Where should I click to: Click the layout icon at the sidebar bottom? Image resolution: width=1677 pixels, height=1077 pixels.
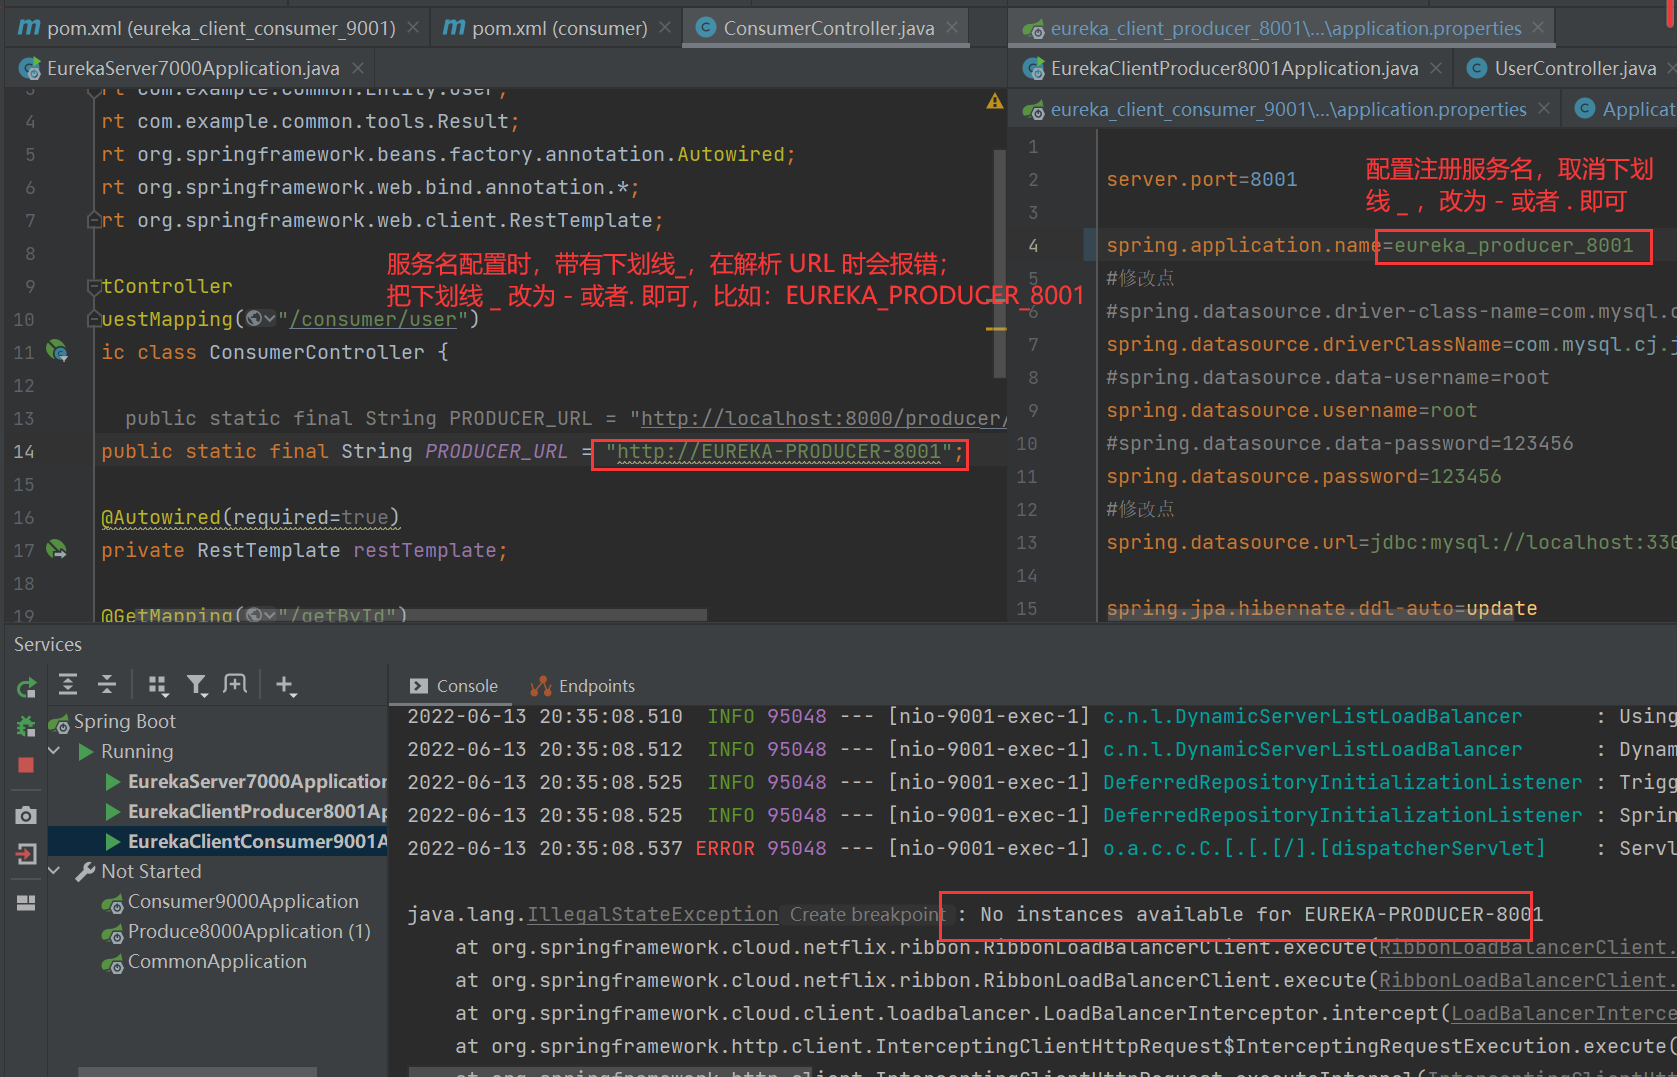pyautogui.click(x=26, y=903)
